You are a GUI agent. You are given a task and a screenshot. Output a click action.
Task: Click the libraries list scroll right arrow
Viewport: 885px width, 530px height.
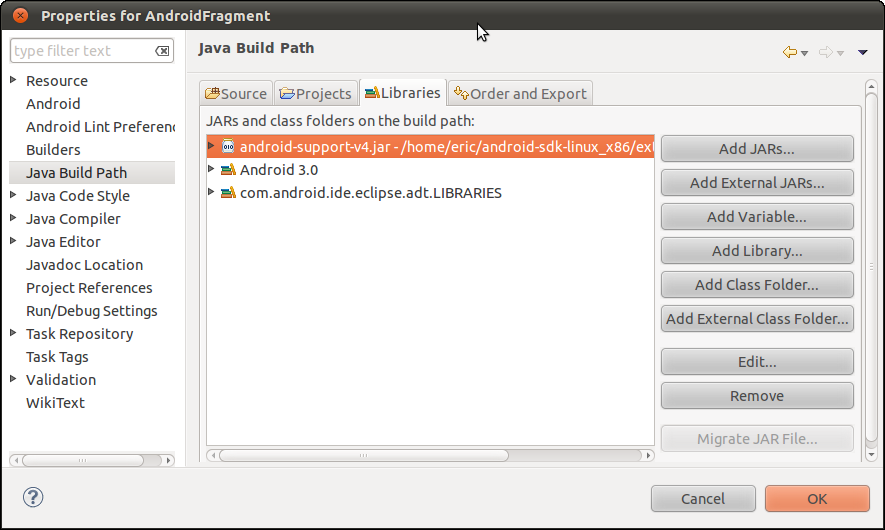pyautogui.click(x=649, y=455)
